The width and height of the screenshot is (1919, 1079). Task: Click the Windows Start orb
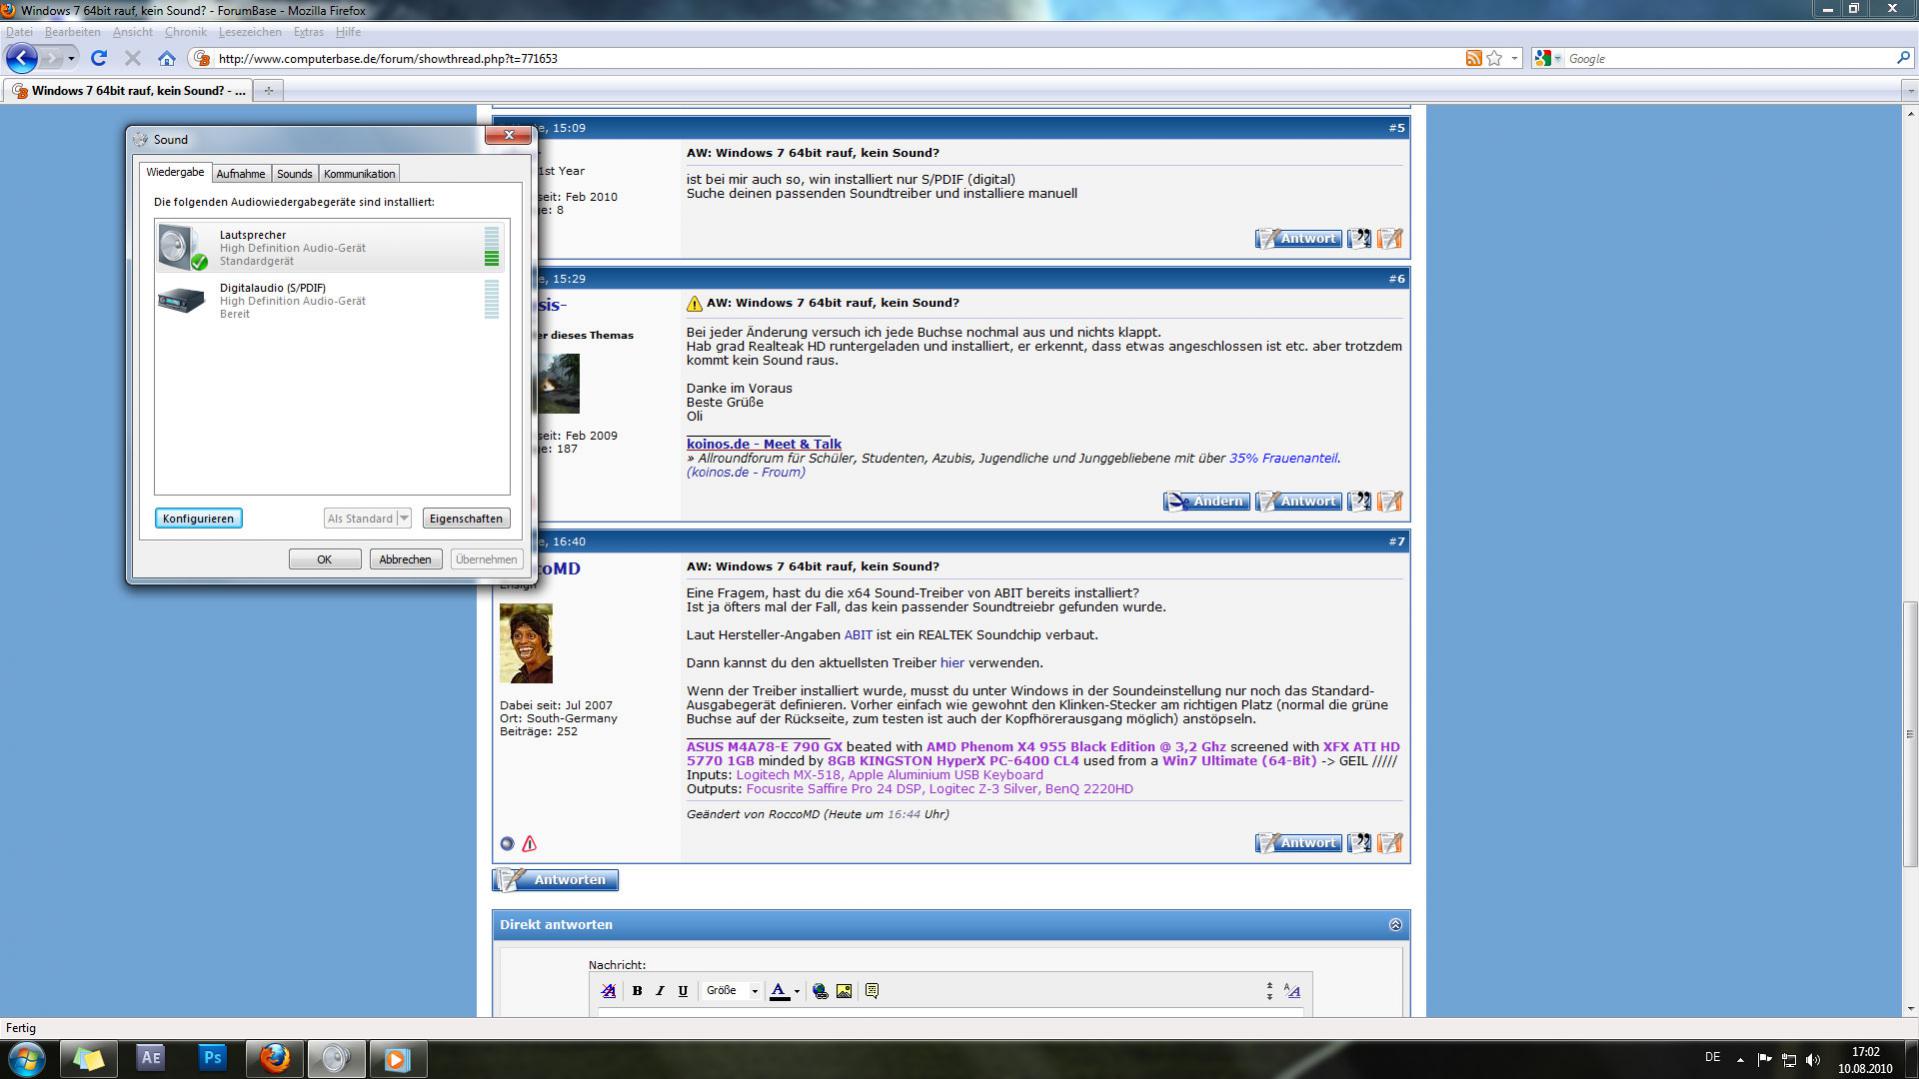(x=27, y=1058)
